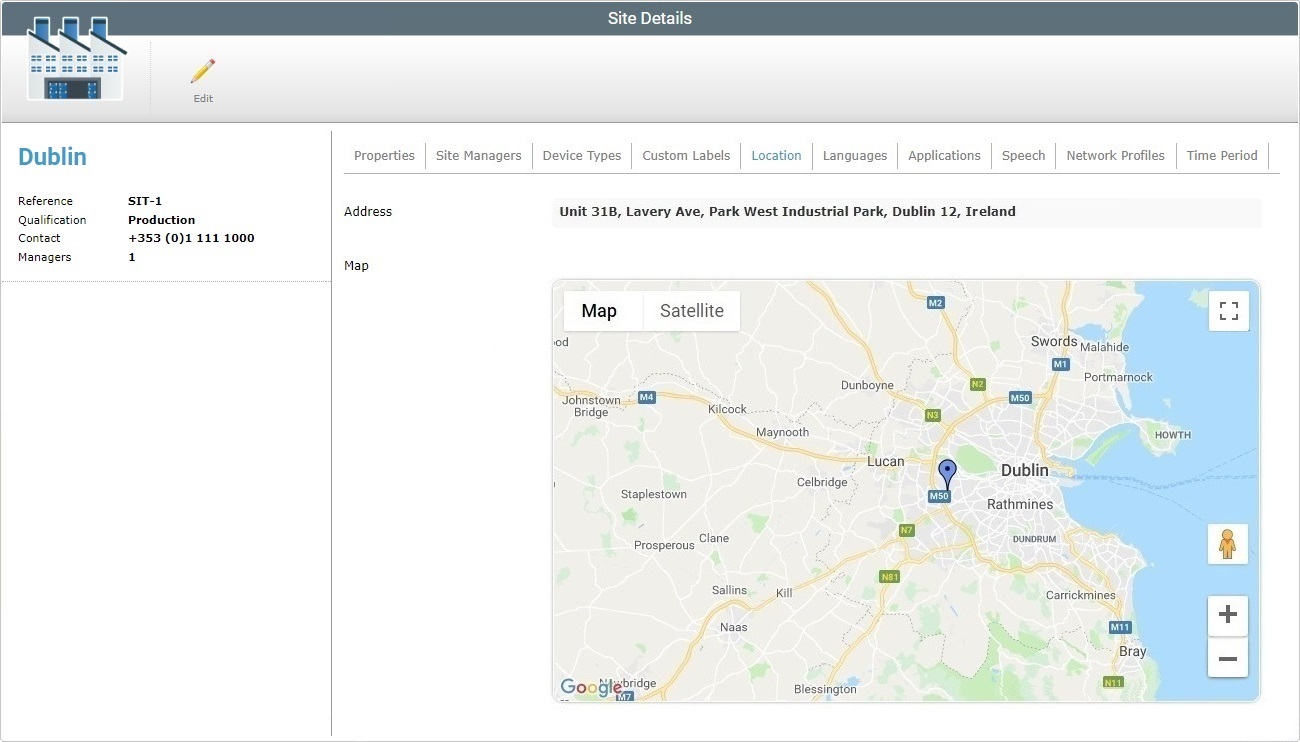
Task: Enter fullscreen mode on the map
Action: (1228, 310)
